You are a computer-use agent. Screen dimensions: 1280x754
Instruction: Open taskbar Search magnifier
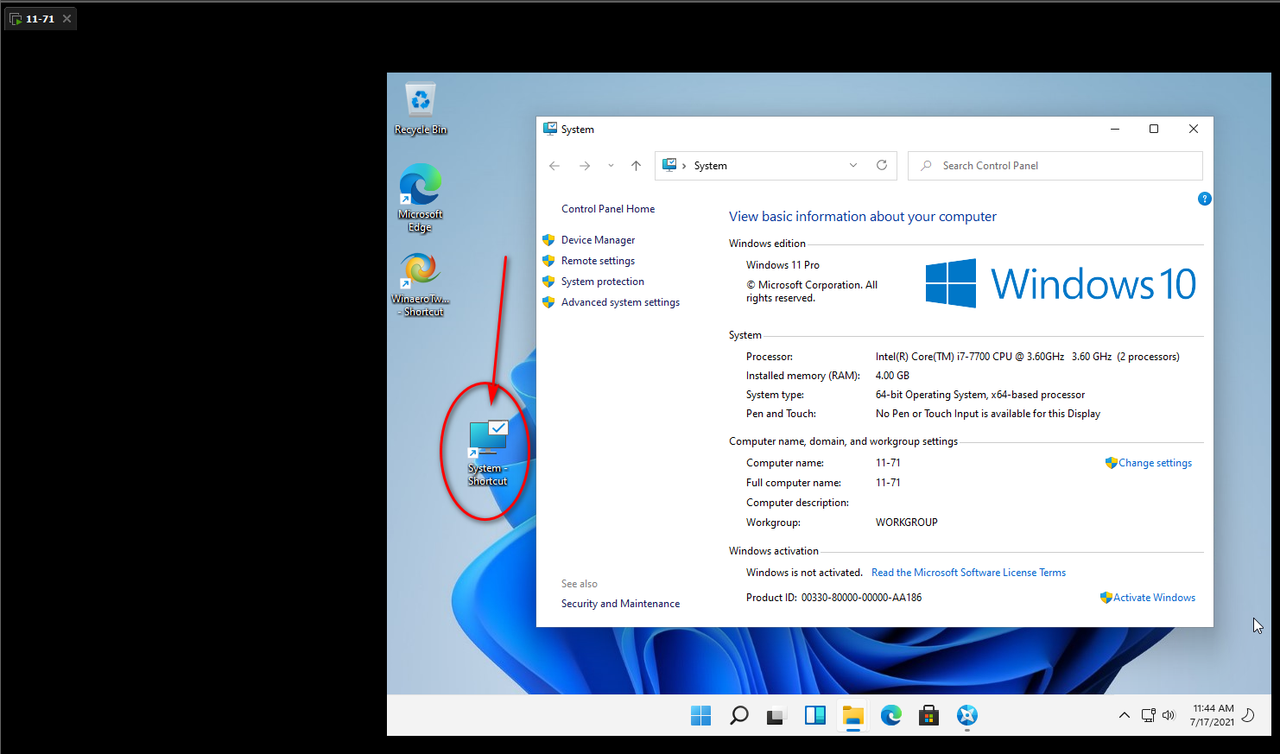pyautogui.click(x=739, y=715)
